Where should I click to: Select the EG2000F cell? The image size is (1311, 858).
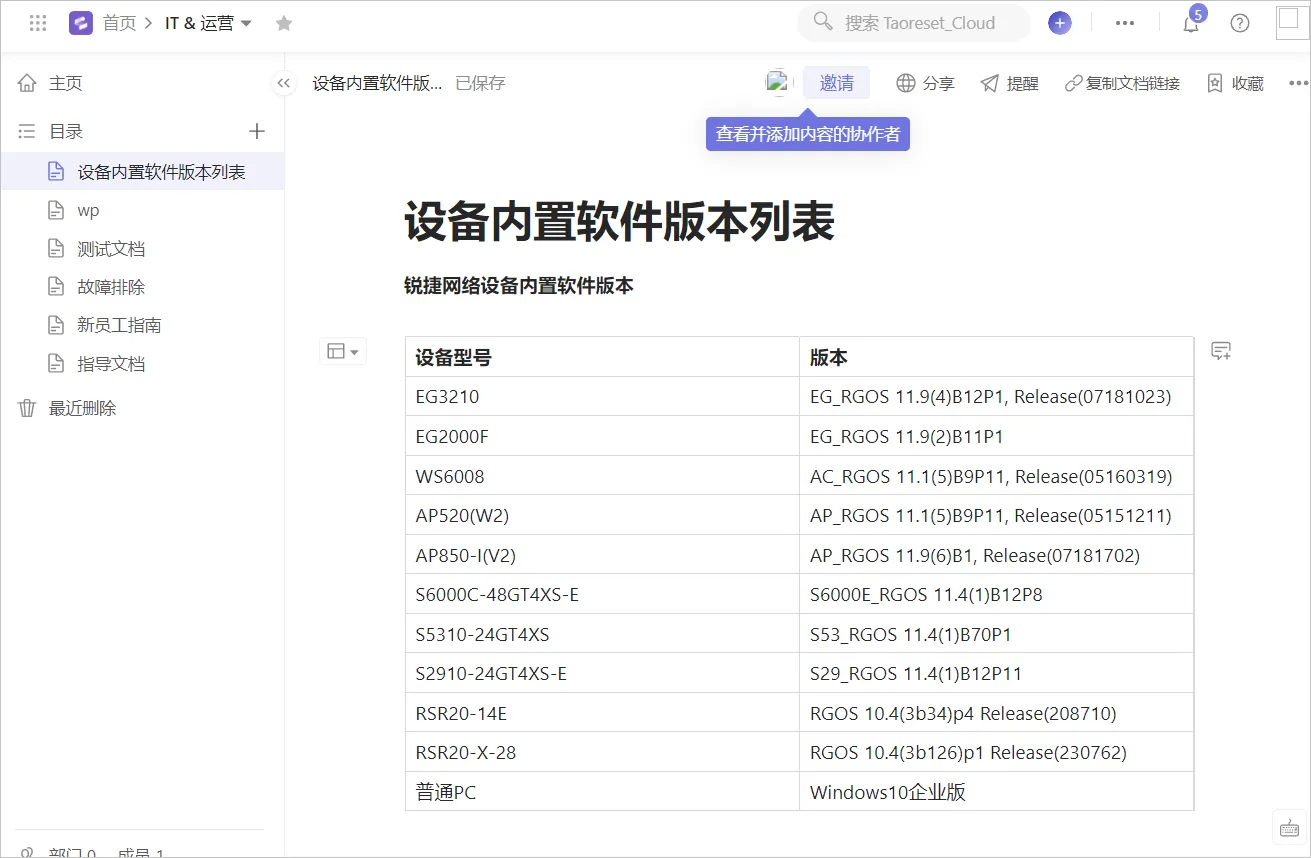pyautogui.click(x=602, y=436)
